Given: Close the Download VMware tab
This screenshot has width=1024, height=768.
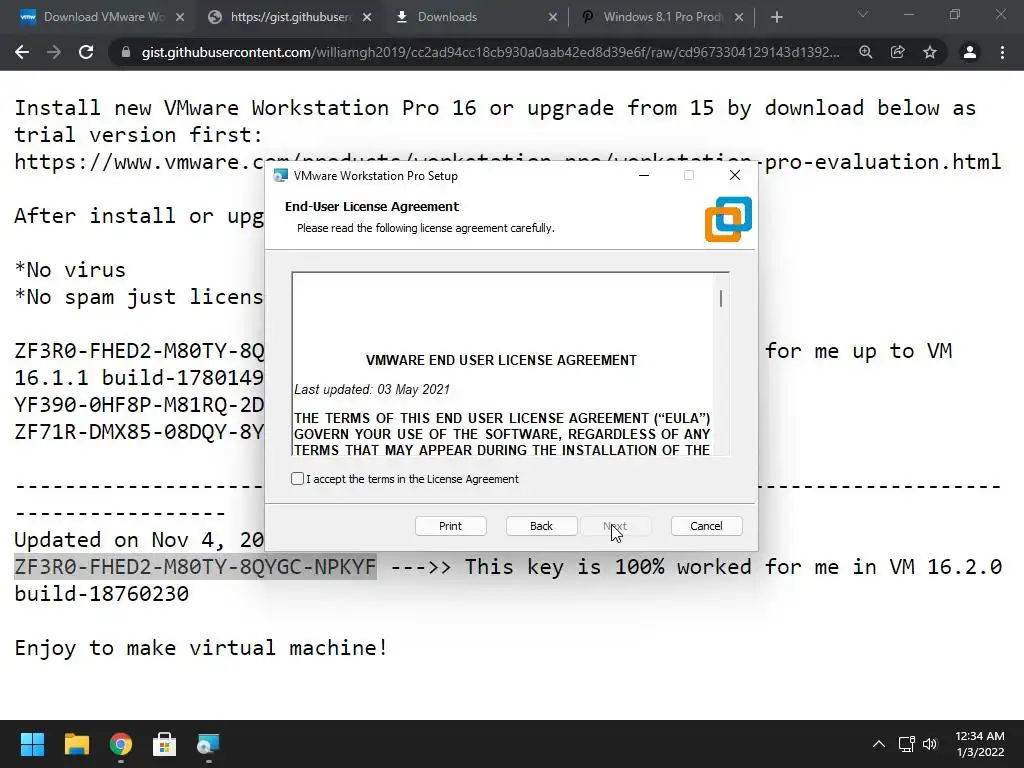Looking at the screenshot, I should pyautogui.click(x=180, y=17).
